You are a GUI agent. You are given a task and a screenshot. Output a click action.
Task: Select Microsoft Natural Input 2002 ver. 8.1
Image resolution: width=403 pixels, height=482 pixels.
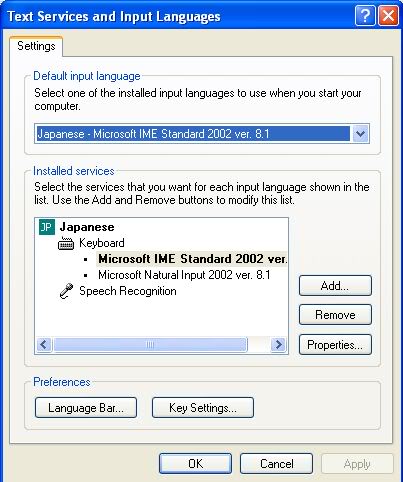coord(184,275)
